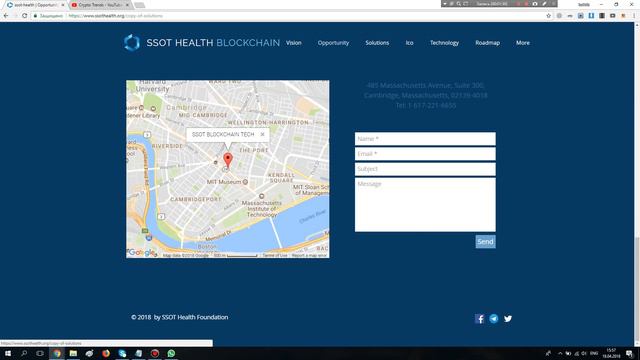Click the Subject input field

point(425,169)
